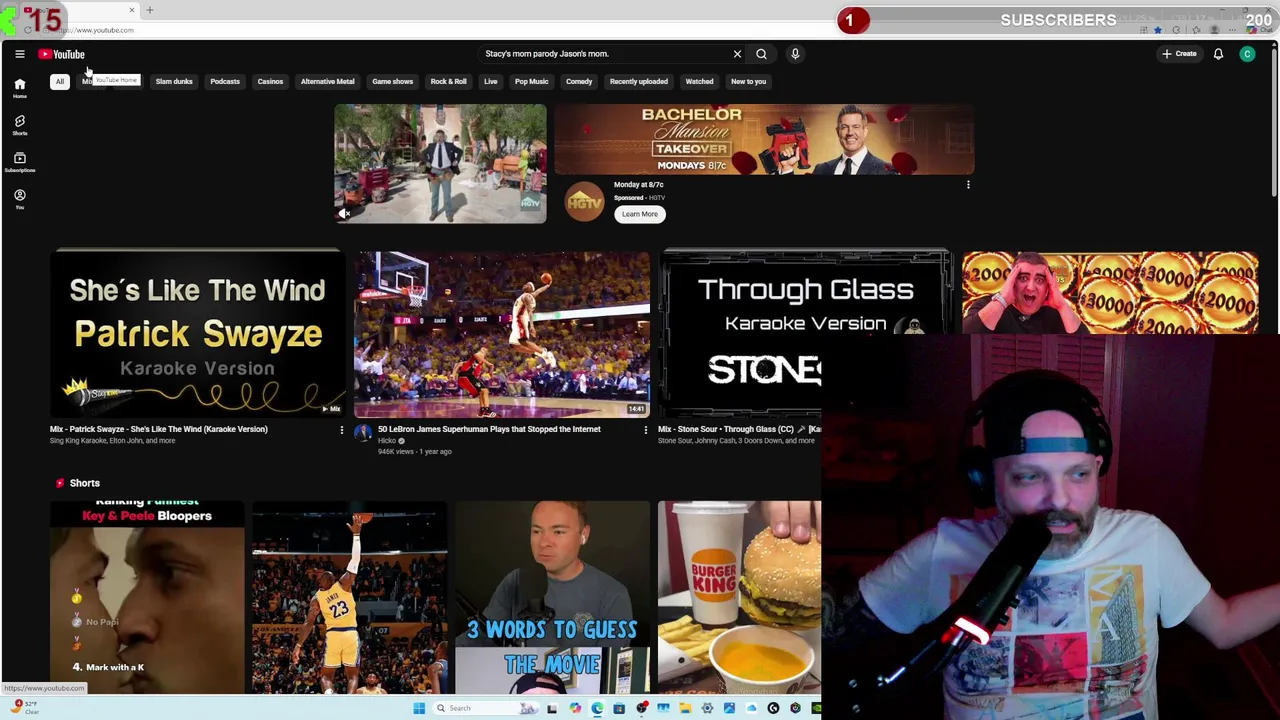
Task: Open the HGTV ad video preview
Action: [440, 163]
